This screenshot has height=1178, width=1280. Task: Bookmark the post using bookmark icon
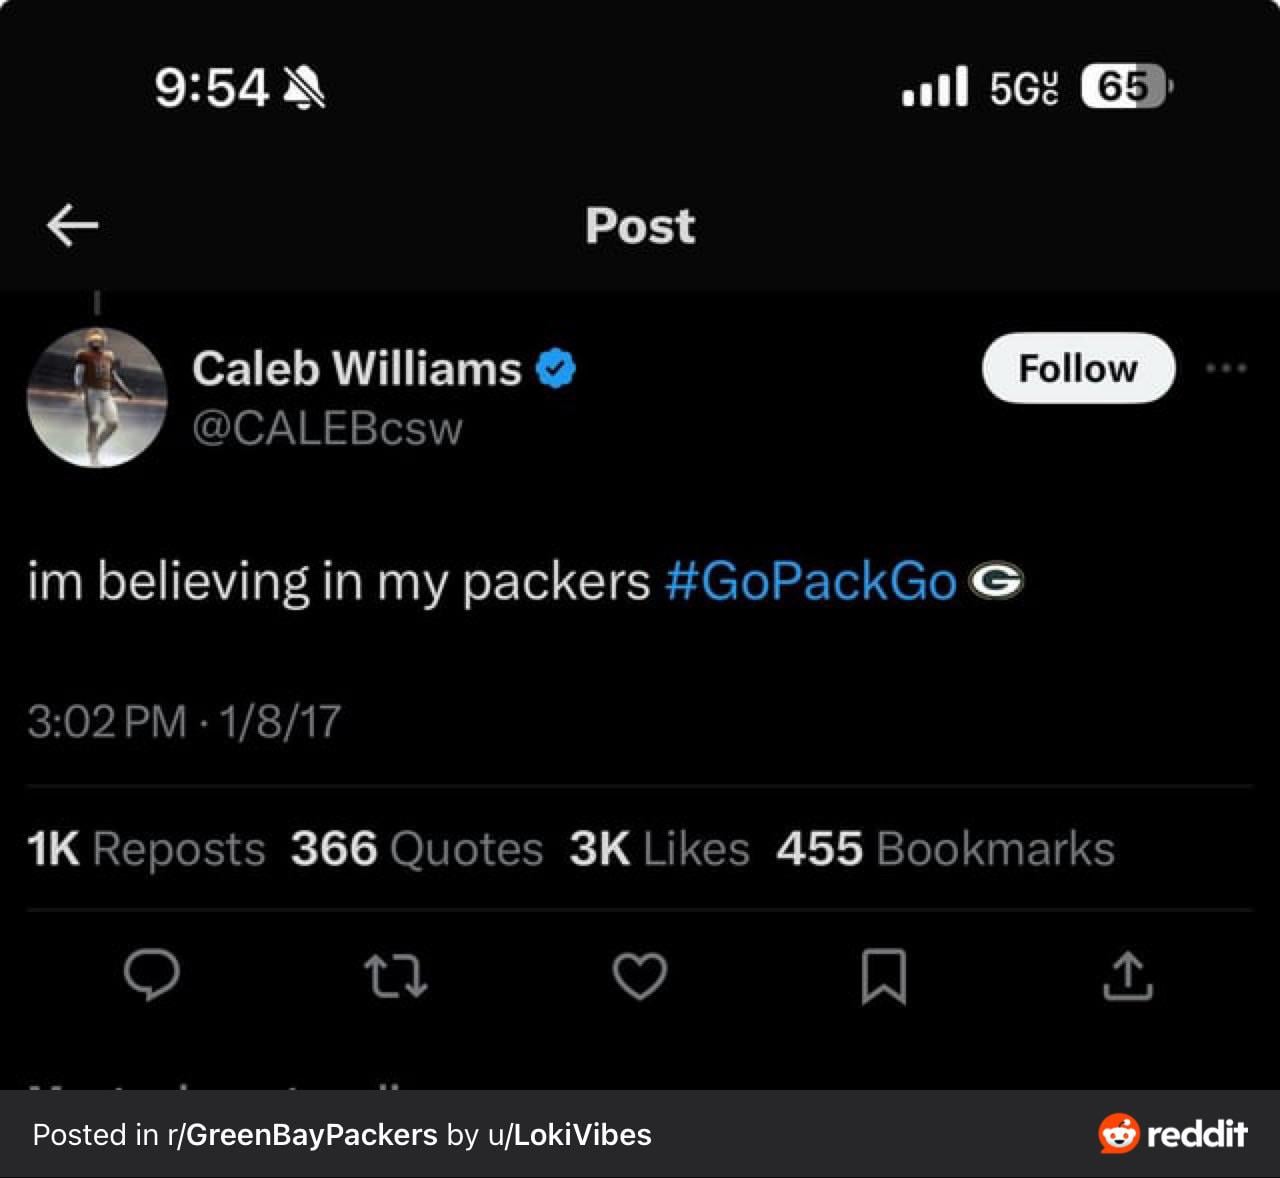tap(884, 976)
